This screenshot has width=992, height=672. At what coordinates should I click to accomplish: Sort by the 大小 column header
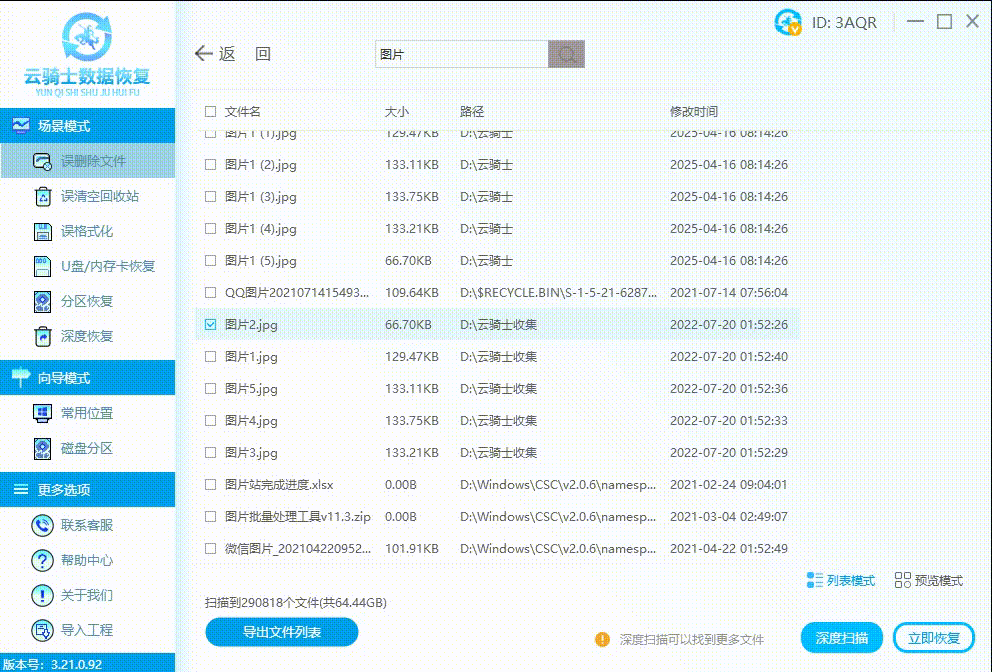(397, 112)
